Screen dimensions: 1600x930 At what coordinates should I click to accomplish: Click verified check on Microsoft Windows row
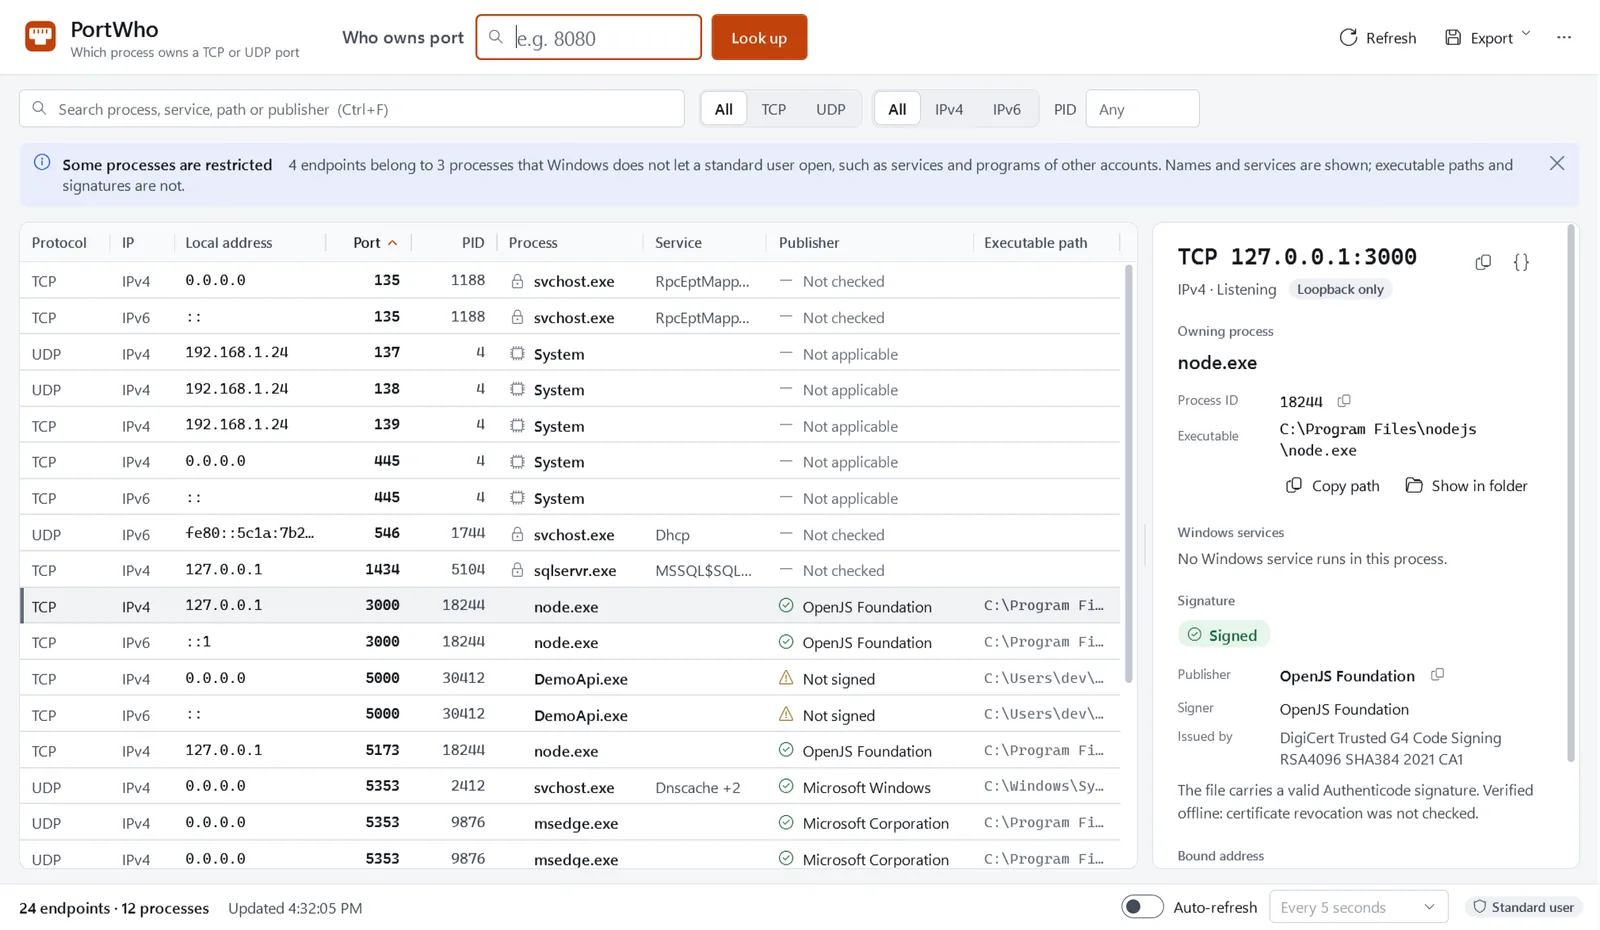click(x=786, y=786)
